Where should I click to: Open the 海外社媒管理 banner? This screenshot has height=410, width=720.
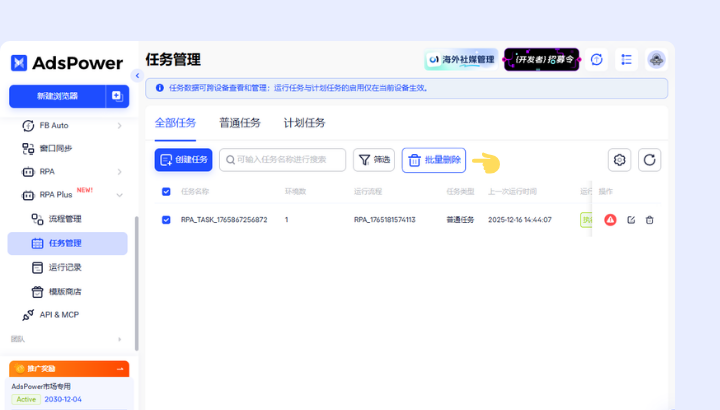click(x=461, y=59)
